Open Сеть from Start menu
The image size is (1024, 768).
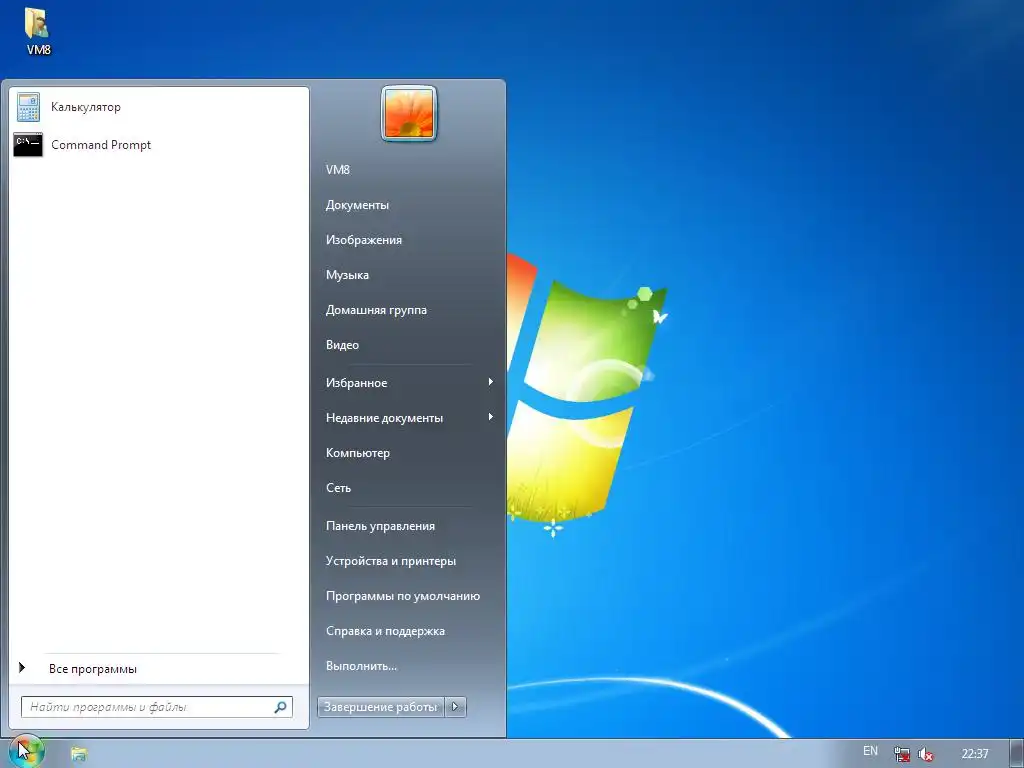pos(338,488)
